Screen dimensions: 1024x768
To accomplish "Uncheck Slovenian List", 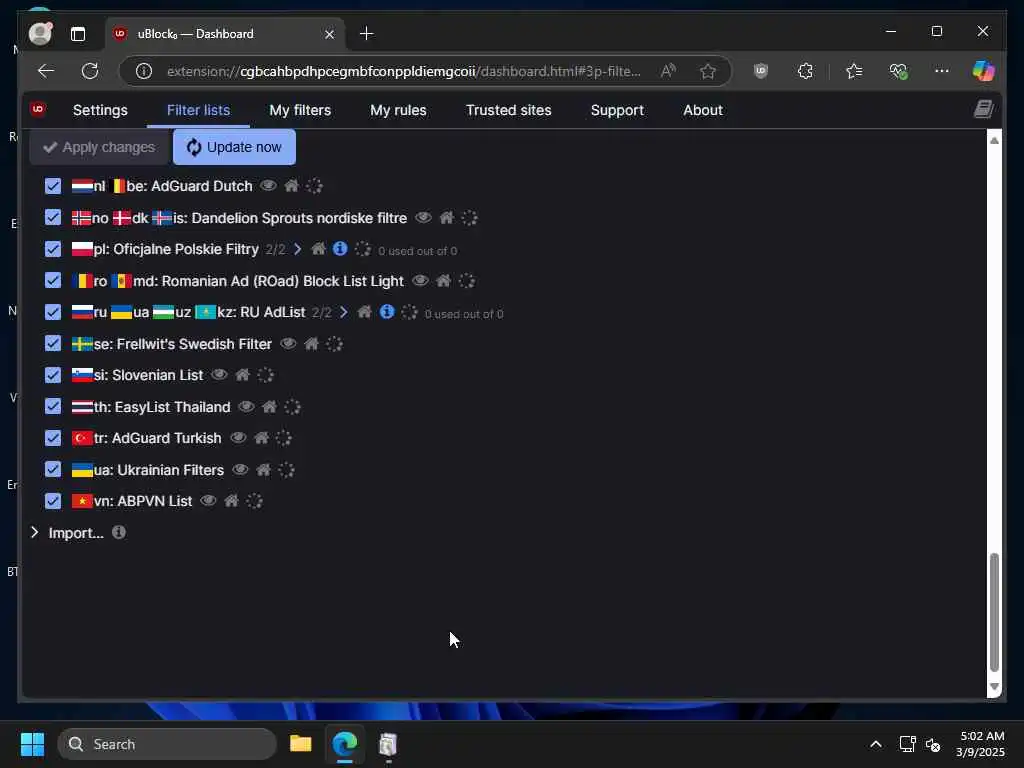I will point(53,375).
